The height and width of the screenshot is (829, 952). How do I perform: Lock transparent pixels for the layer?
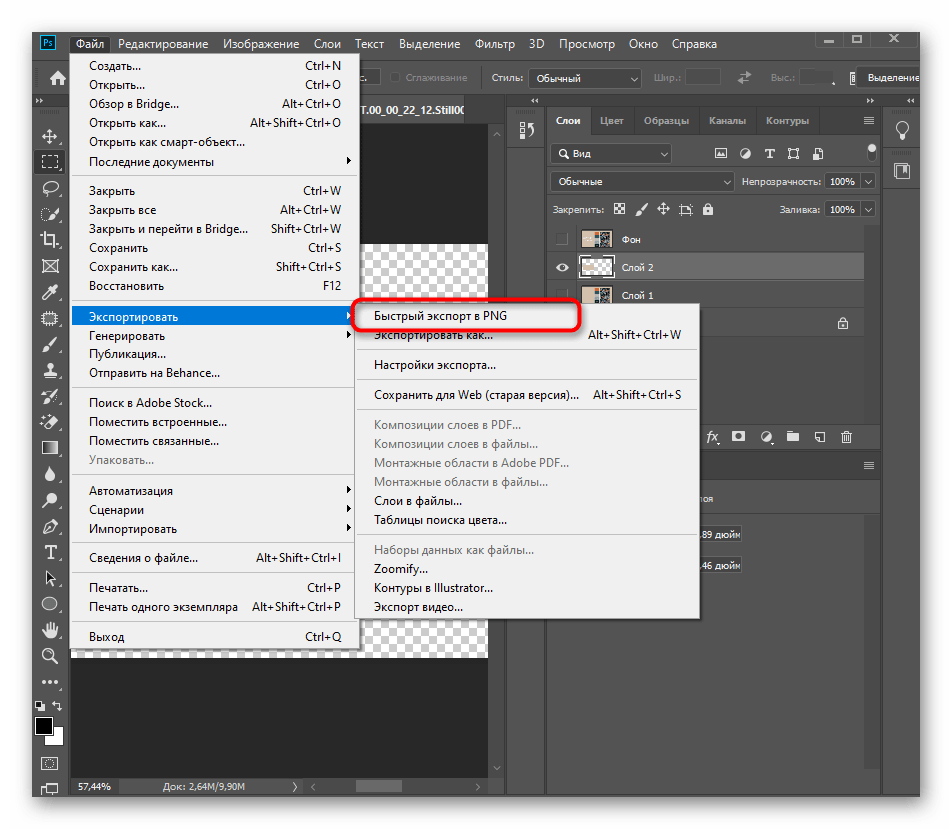619,209
